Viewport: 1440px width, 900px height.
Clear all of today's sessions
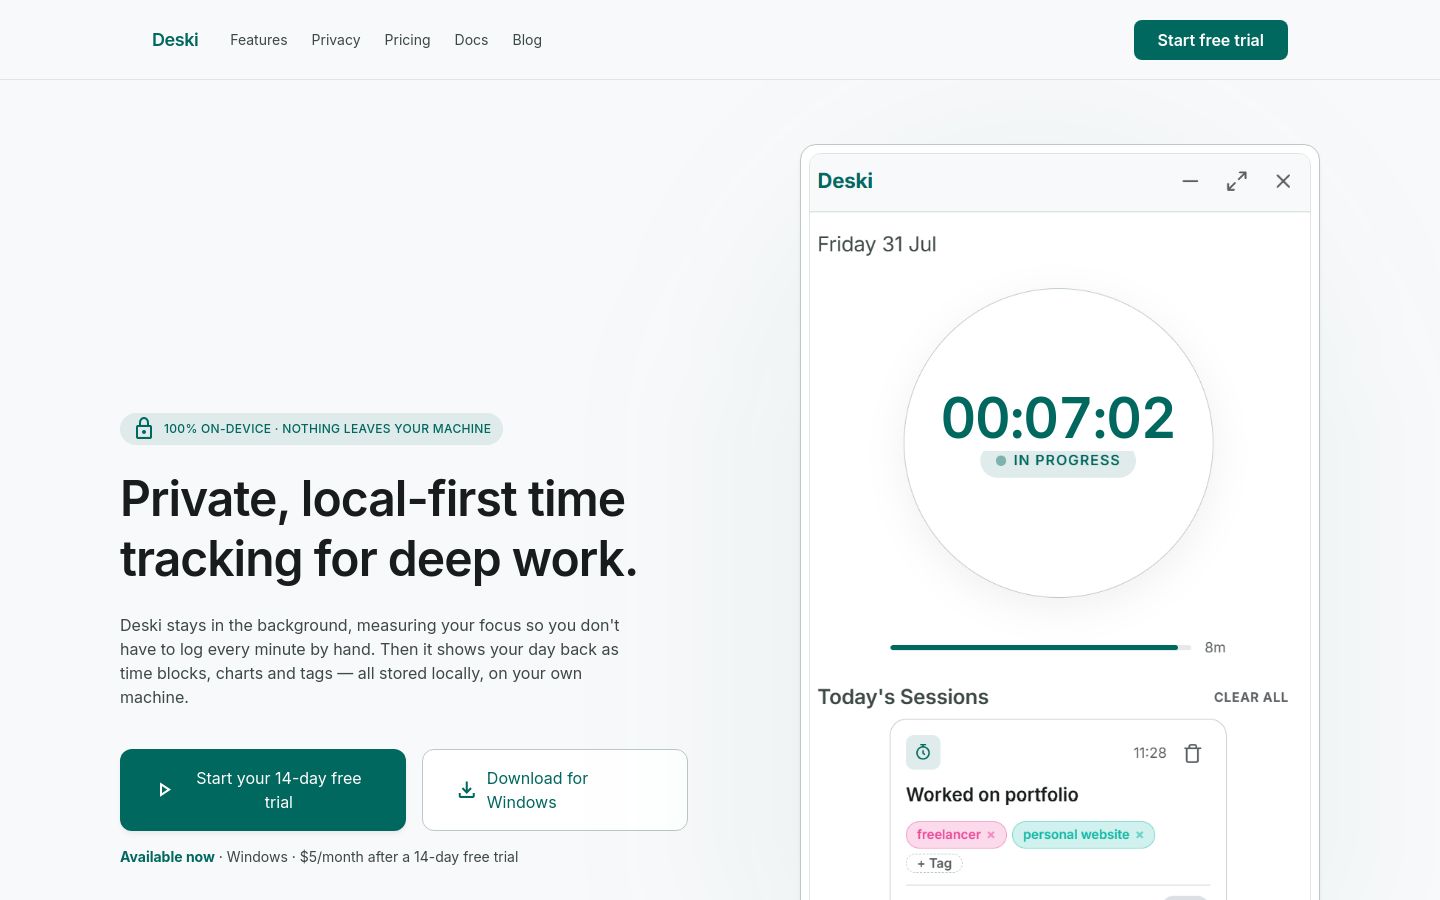pyautogui.click(x=1251, y=698)
